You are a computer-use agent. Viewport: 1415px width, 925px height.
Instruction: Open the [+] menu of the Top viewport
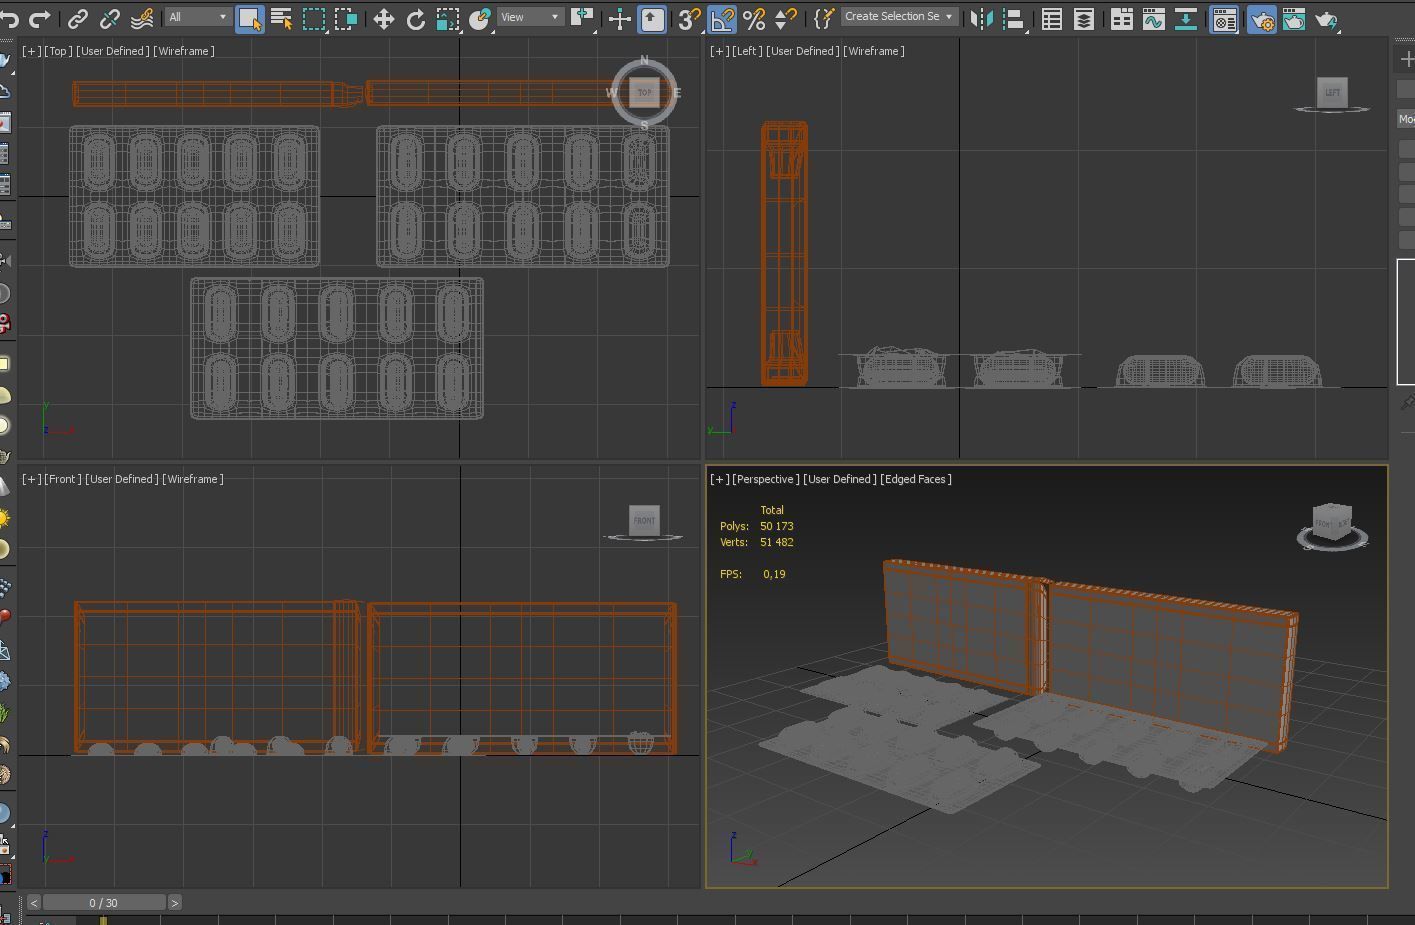[32, 51]
